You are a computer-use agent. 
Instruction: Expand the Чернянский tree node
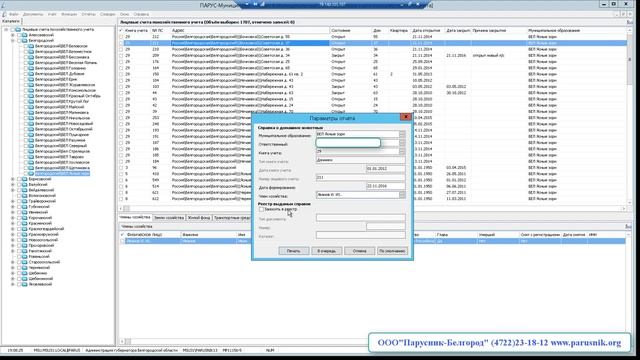click(13, 268)
